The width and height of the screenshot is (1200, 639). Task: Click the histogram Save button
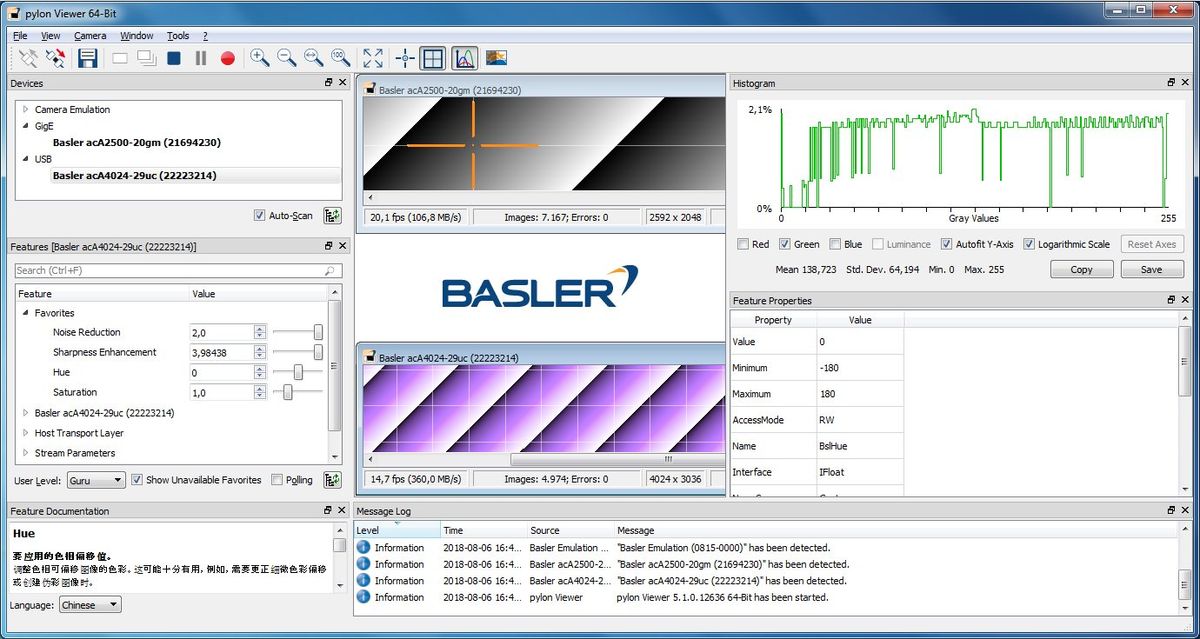click(1151, 269)
